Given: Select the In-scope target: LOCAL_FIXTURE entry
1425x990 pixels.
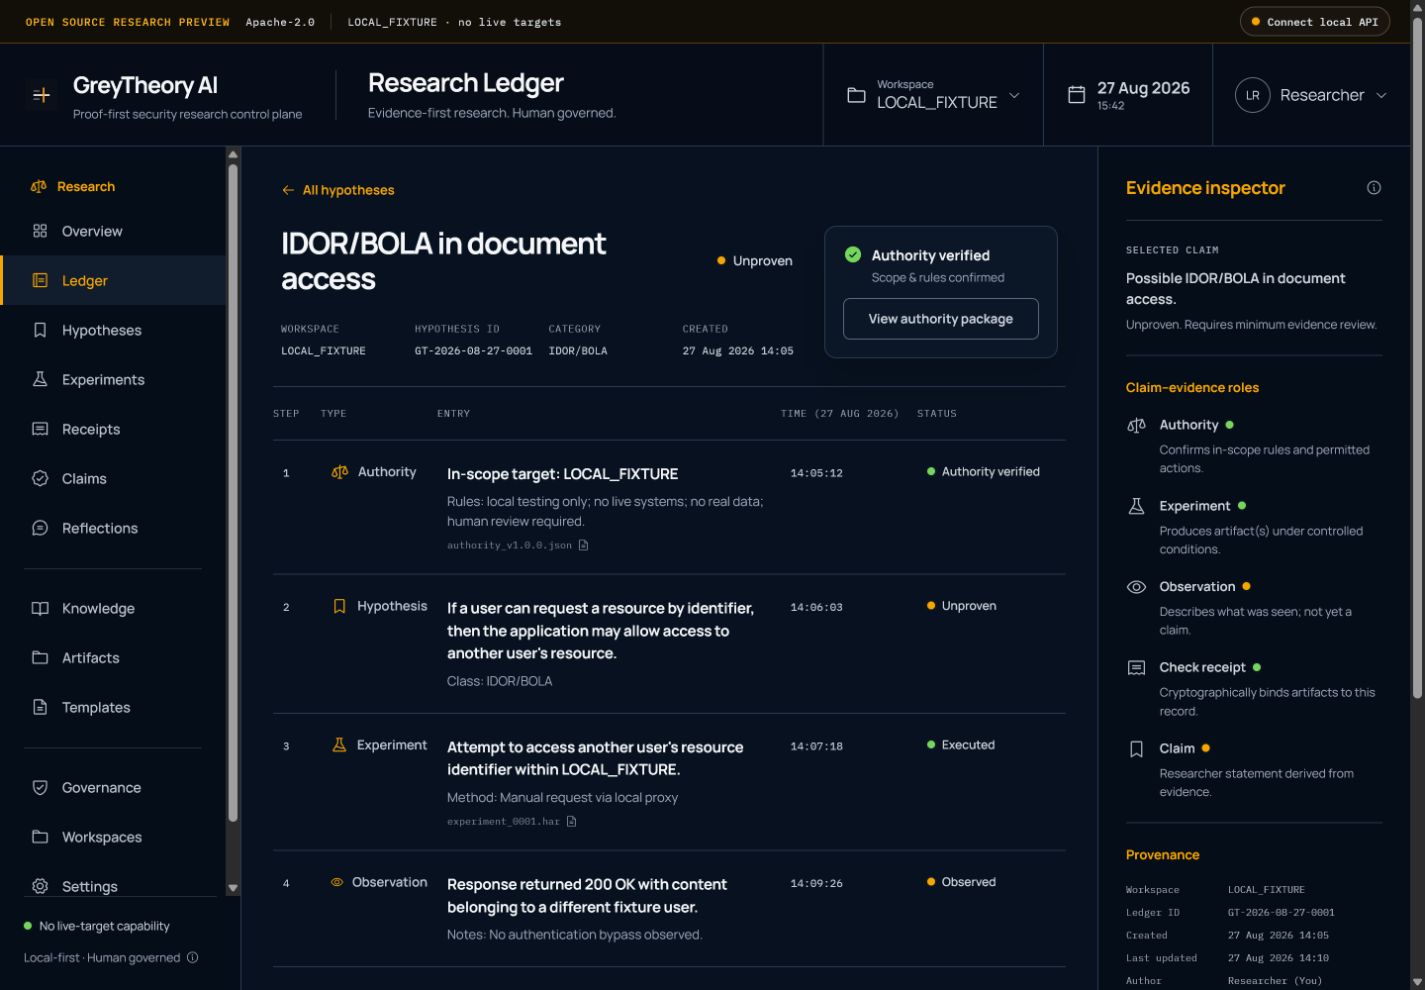Looking at the screenshot, I should [562, 474].
